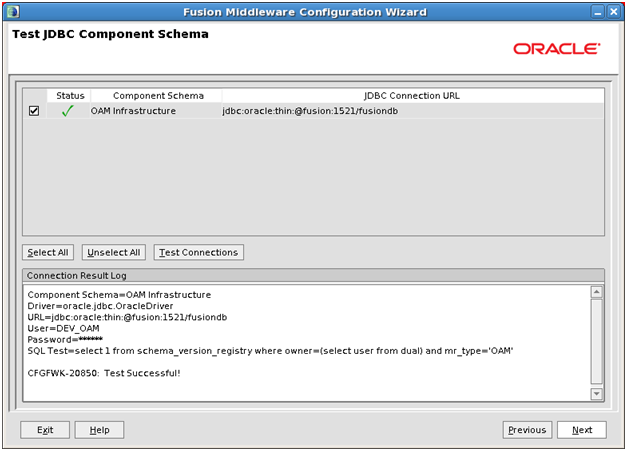Select the OAM Infrastructure schema cell
The height and width of the screenshot is (451, 627).
pyautogui.click(x=156, y=111)
